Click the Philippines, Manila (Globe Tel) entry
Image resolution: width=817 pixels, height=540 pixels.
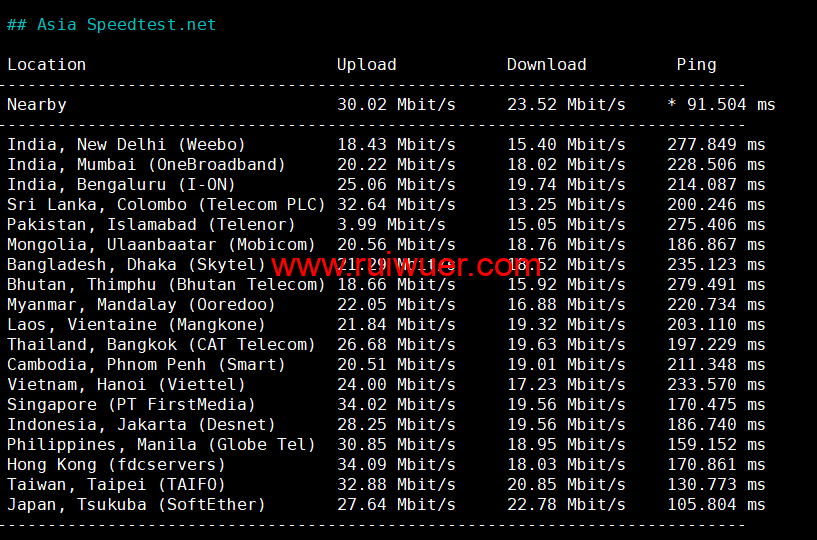click(161, 444)
